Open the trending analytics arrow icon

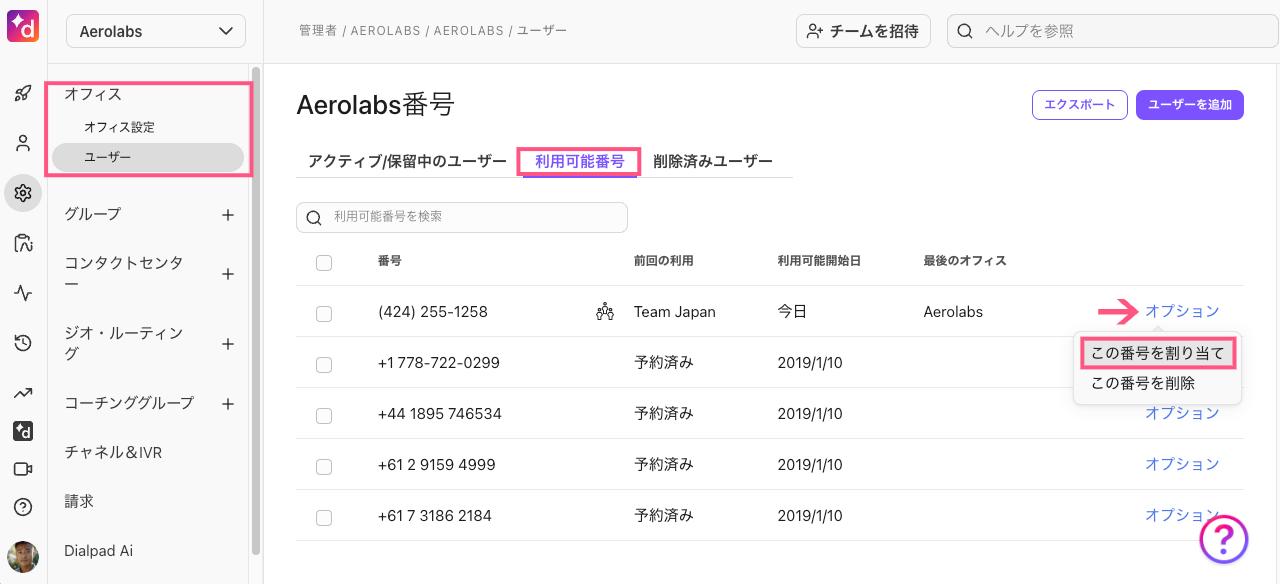pyautogui.click(x=23, y=393)
